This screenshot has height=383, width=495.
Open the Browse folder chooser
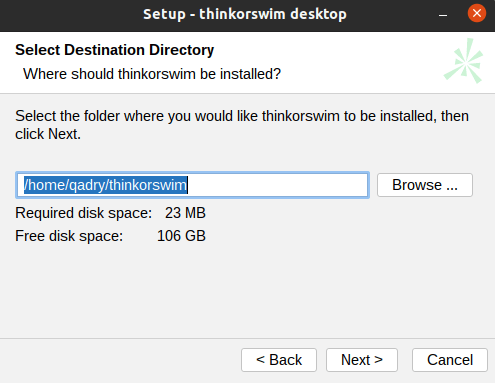pos(425,185)
